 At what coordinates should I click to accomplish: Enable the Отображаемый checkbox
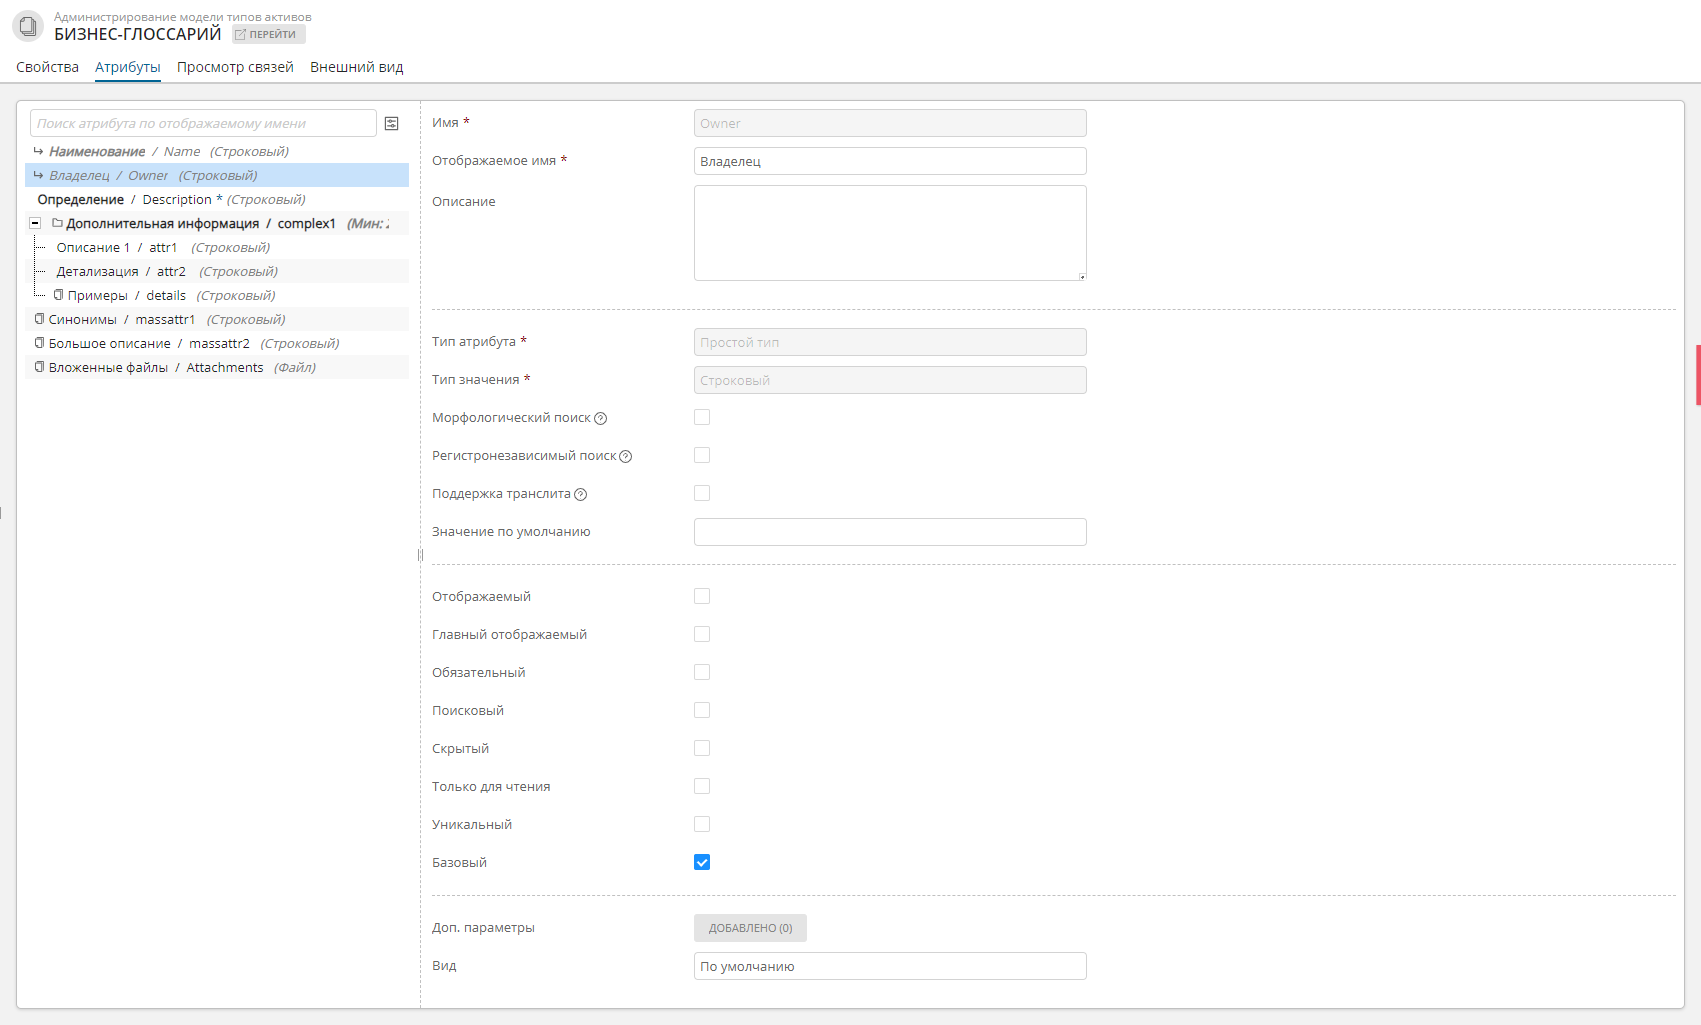702,596
